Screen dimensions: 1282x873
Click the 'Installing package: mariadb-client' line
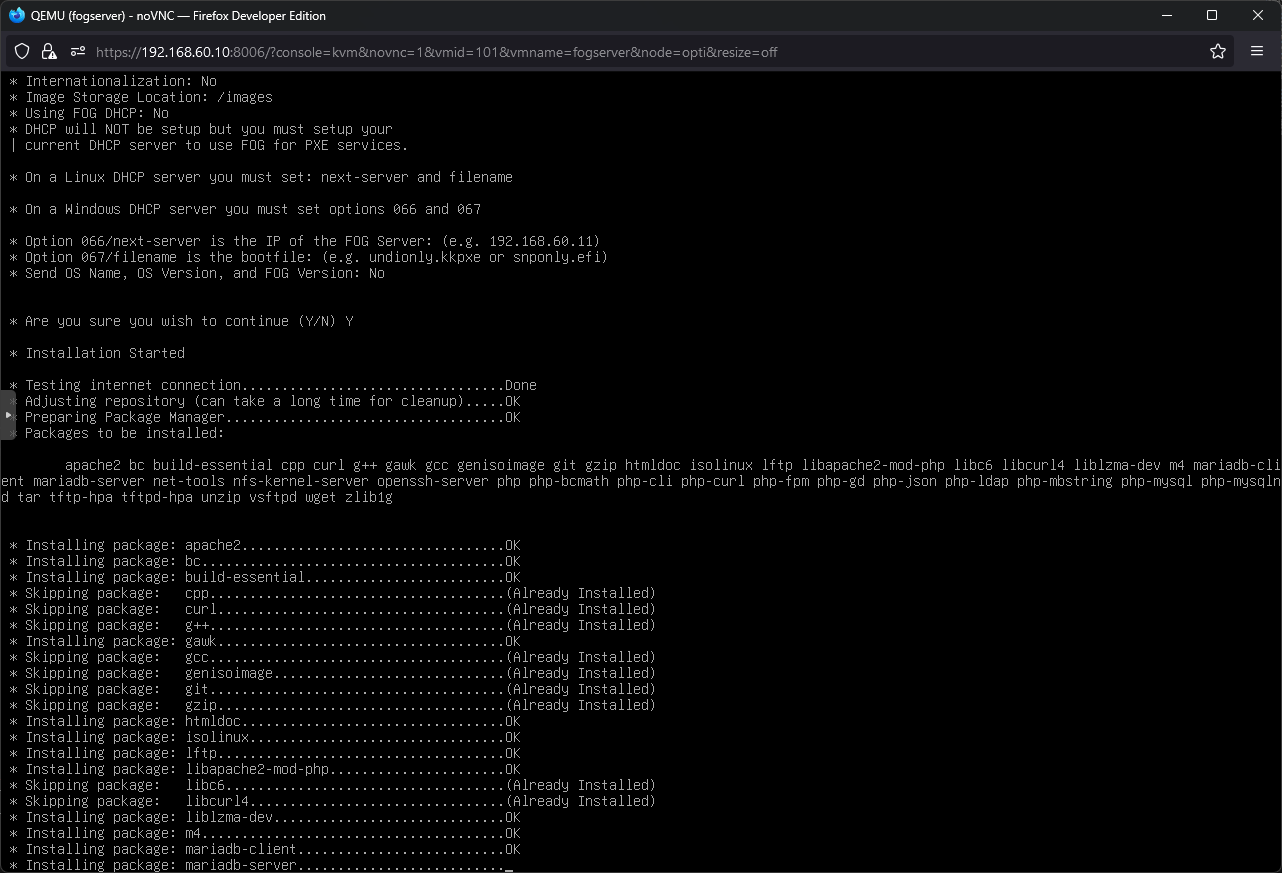[x=265, y=849]
